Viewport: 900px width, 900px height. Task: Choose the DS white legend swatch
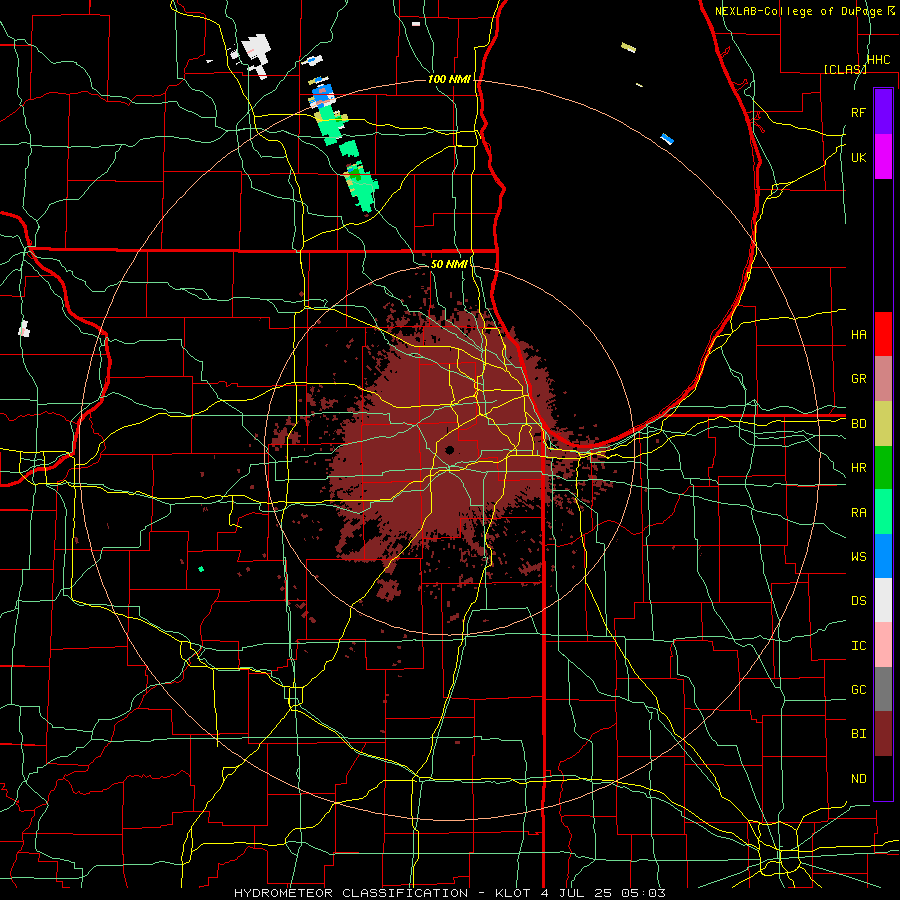[883, 600]
